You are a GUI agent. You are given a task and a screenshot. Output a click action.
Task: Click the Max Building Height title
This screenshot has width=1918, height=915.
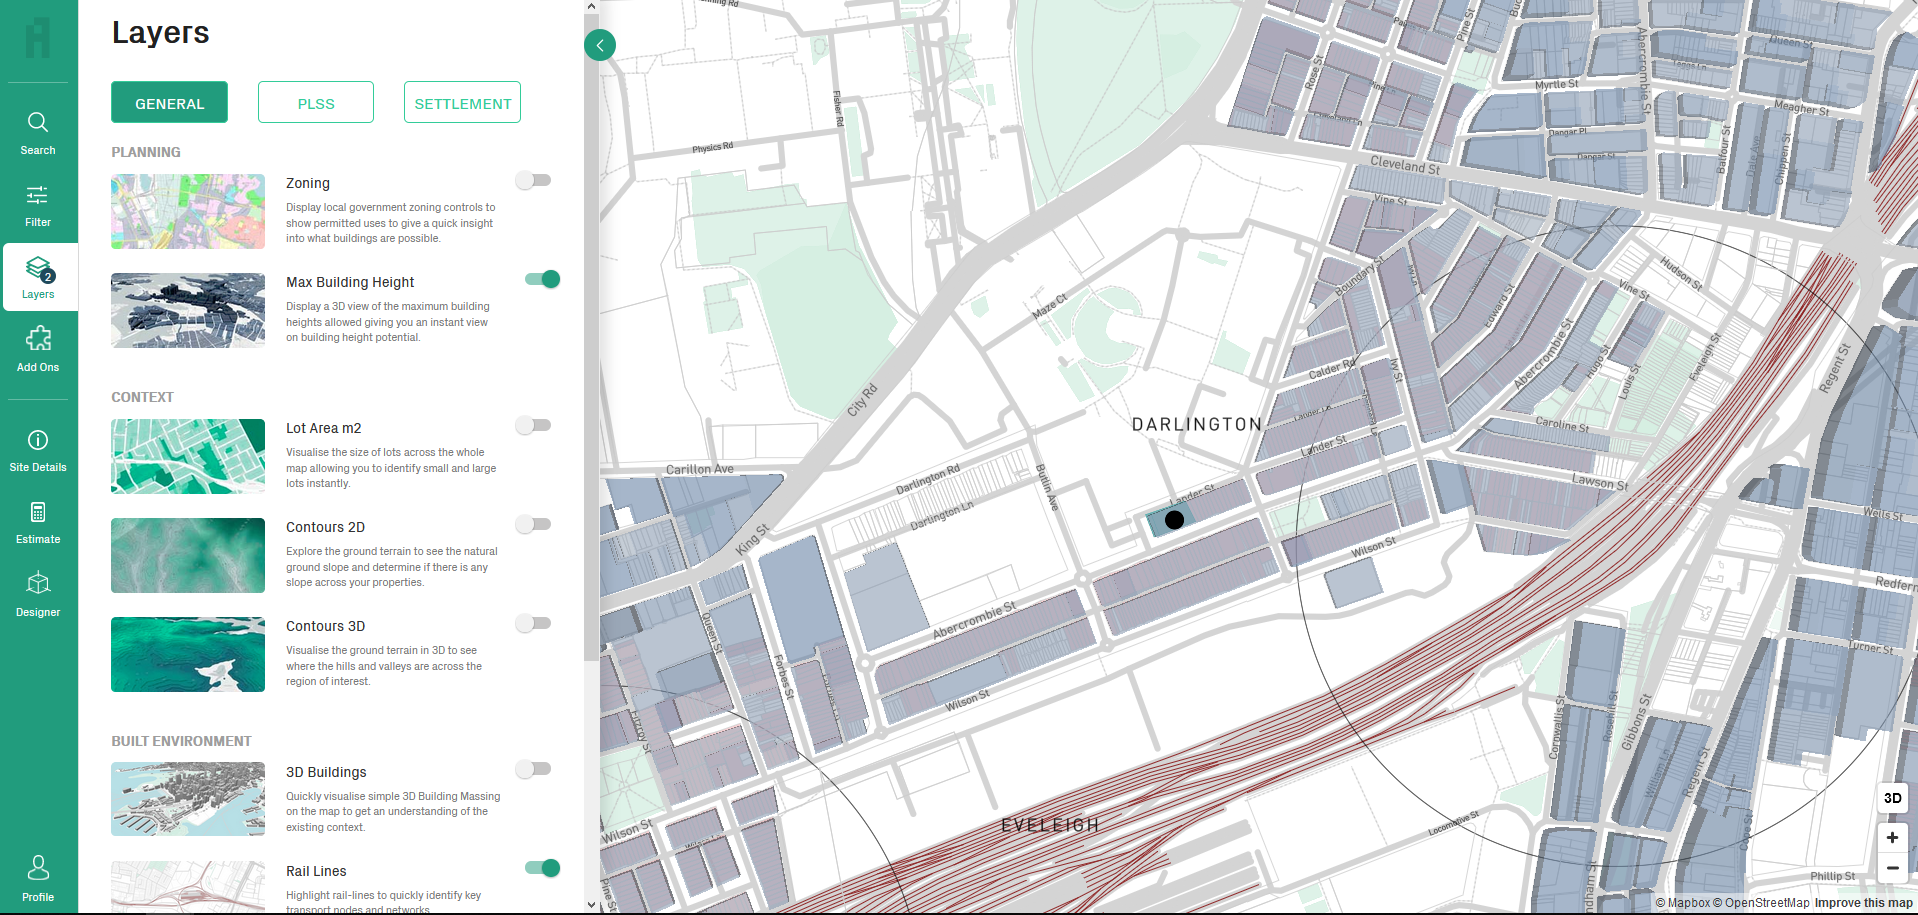(350, 282)
